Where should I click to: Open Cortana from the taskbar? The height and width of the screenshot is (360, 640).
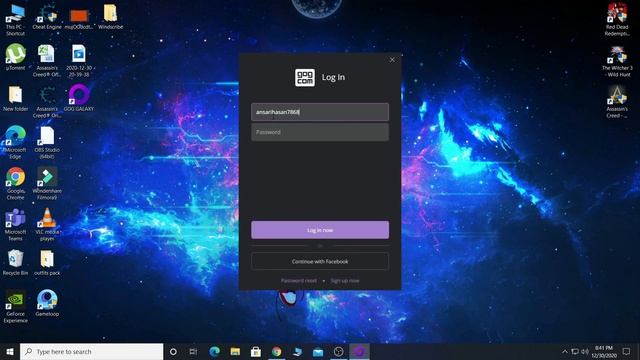coord(173,351)
